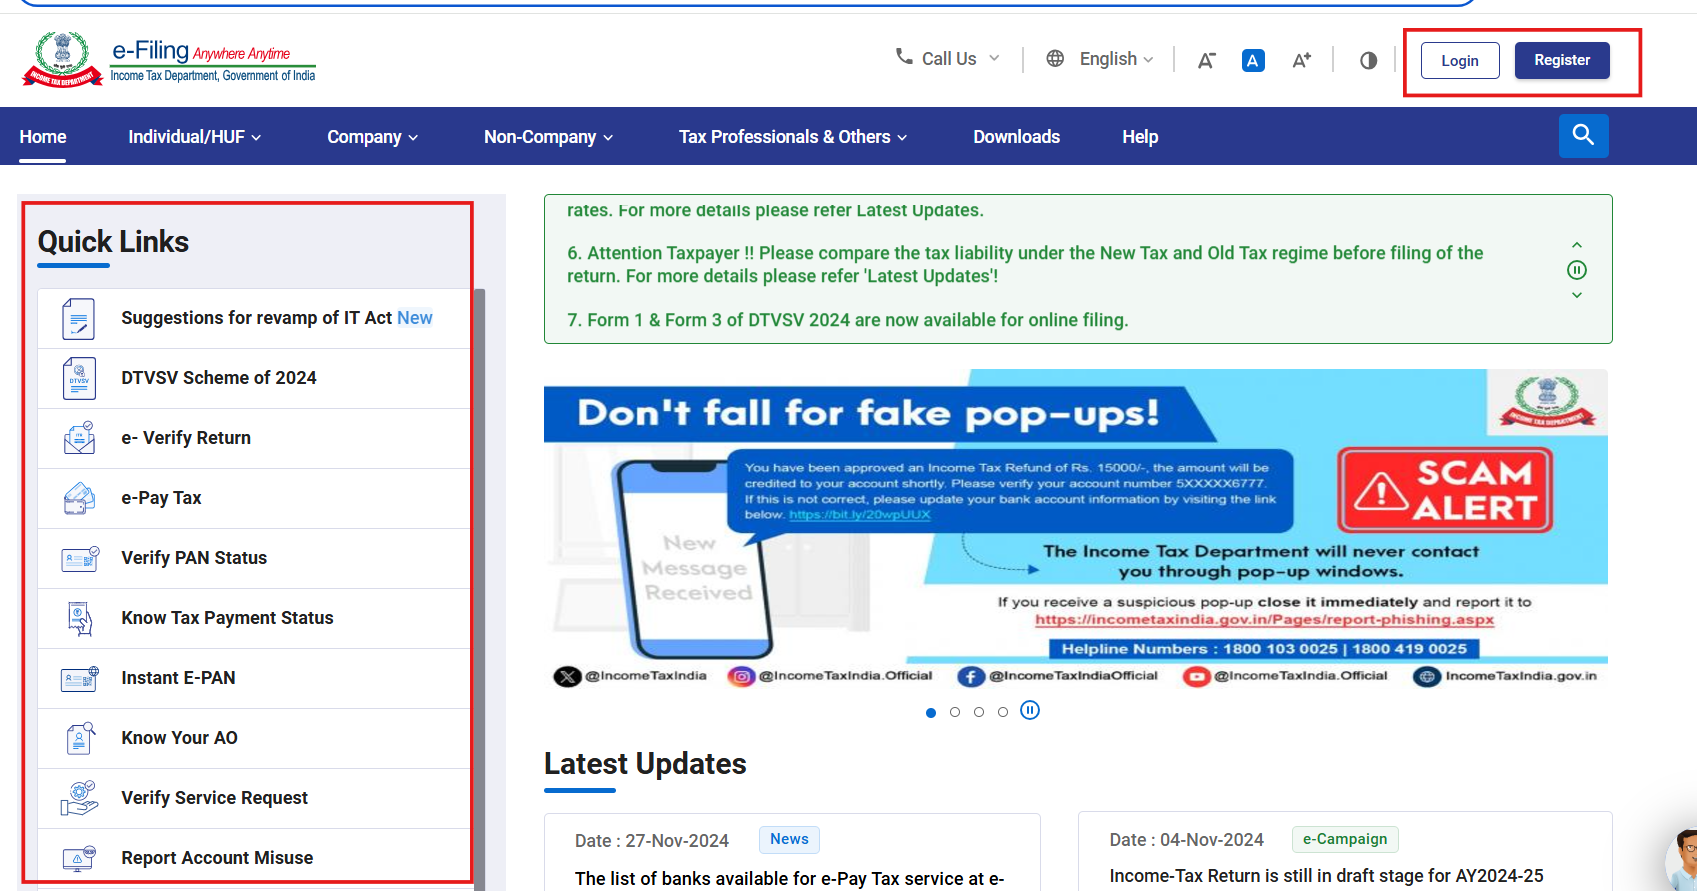This screenshot has width=1697, height=891.
Task: Click the DTVSV Scheme icon
Action: (x=79, y=378)
